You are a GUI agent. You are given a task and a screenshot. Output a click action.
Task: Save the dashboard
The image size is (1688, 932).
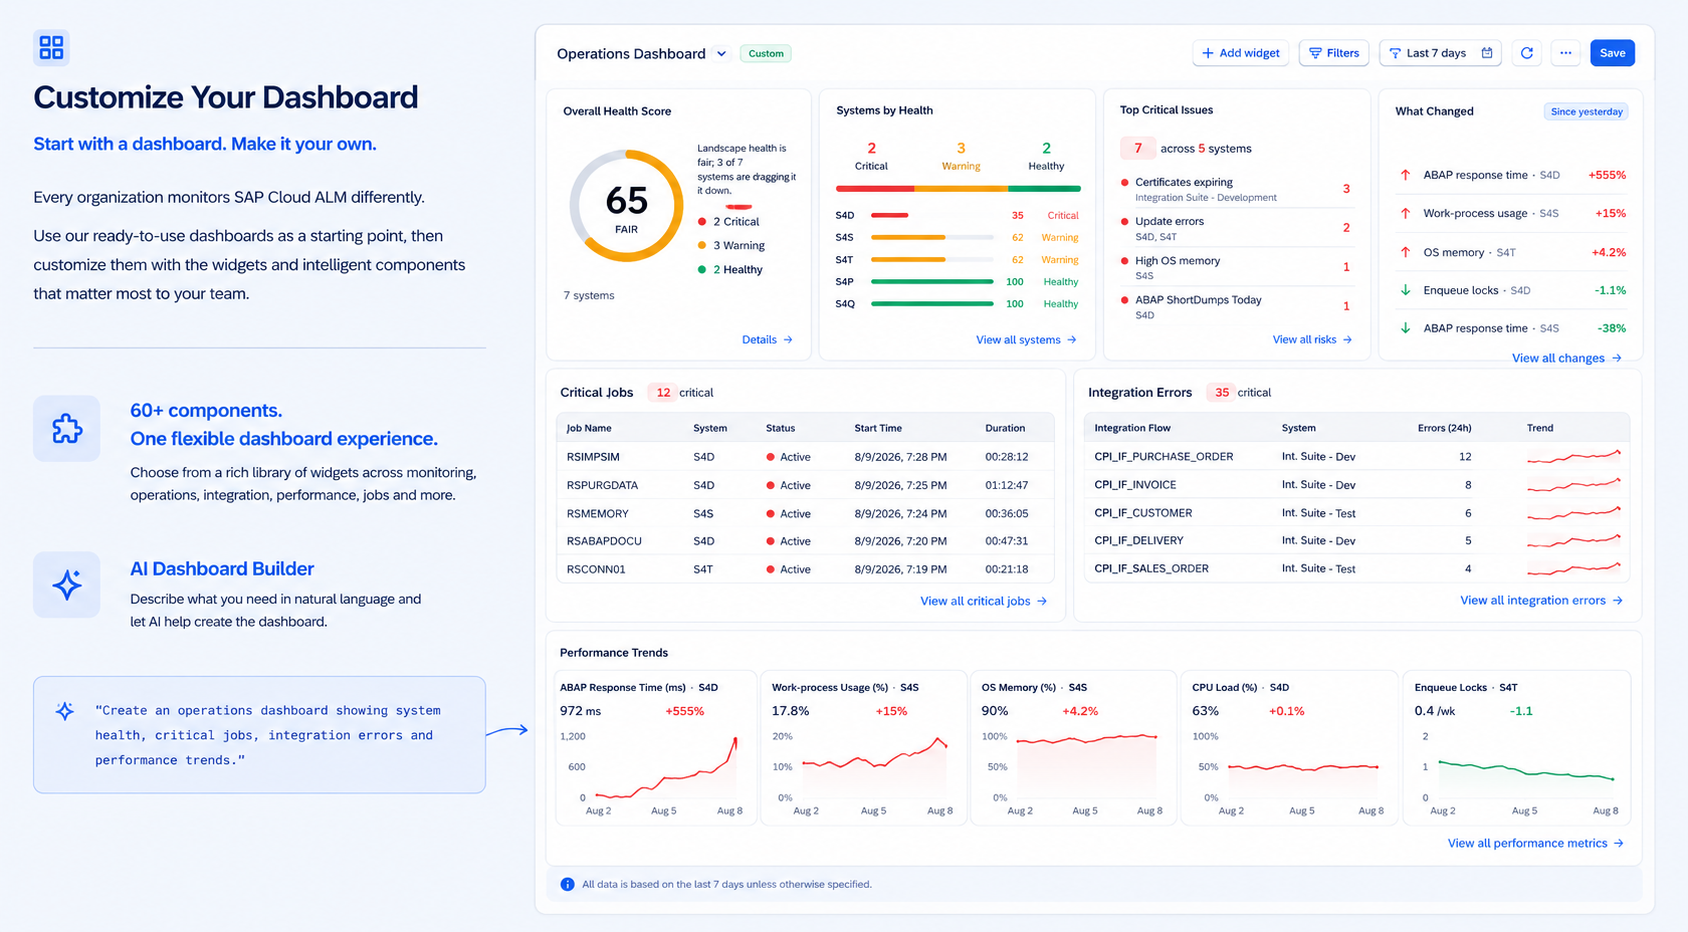(x=1612, y=53)
